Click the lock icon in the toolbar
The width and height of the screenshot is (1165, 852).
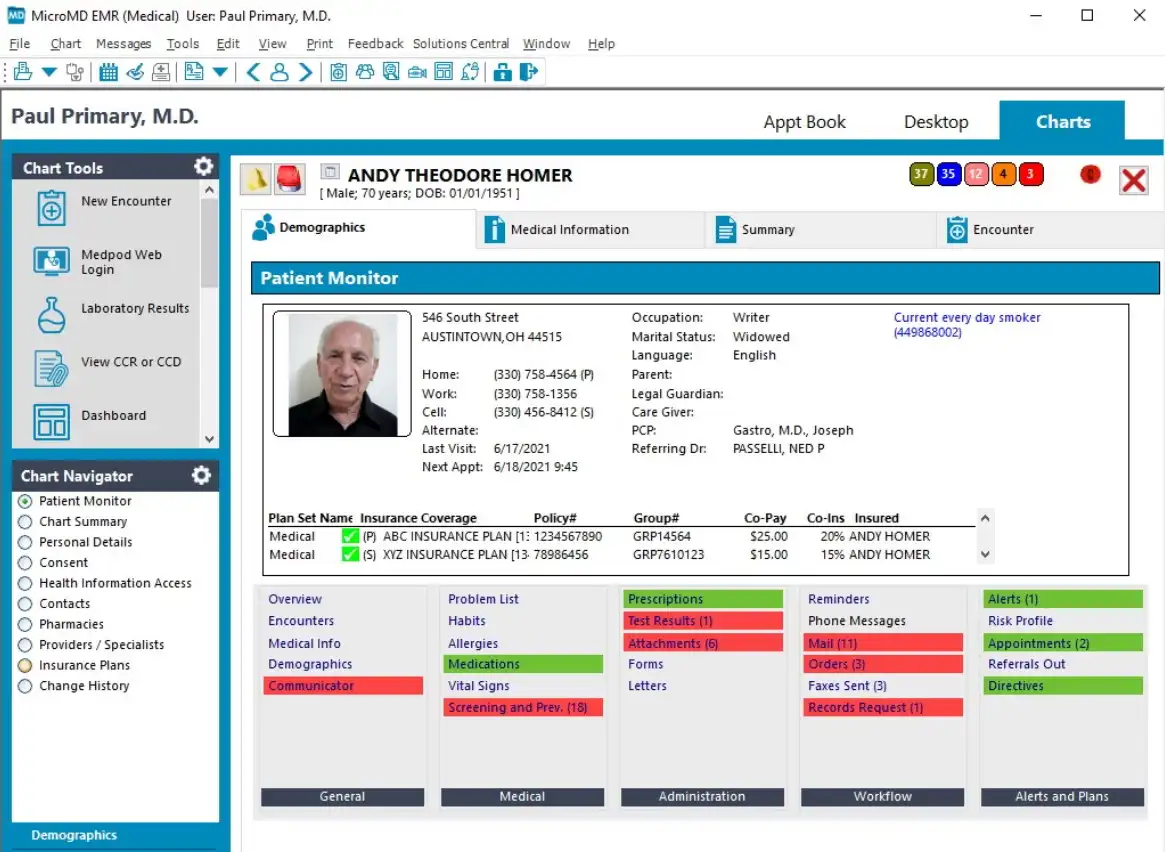click(502, 72)
